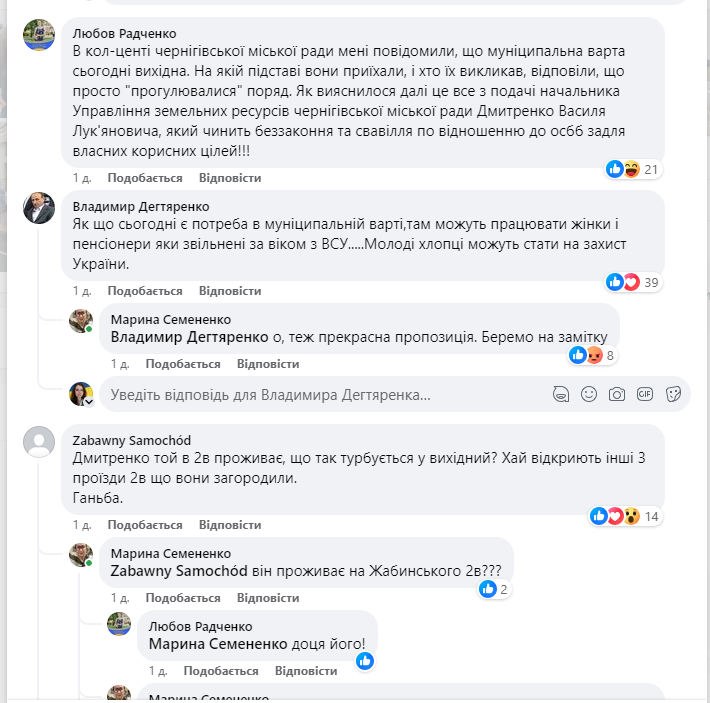Click Zabawny Samochód's gray profile avatar
Screen dimensions: 710x703
point(39,441)
